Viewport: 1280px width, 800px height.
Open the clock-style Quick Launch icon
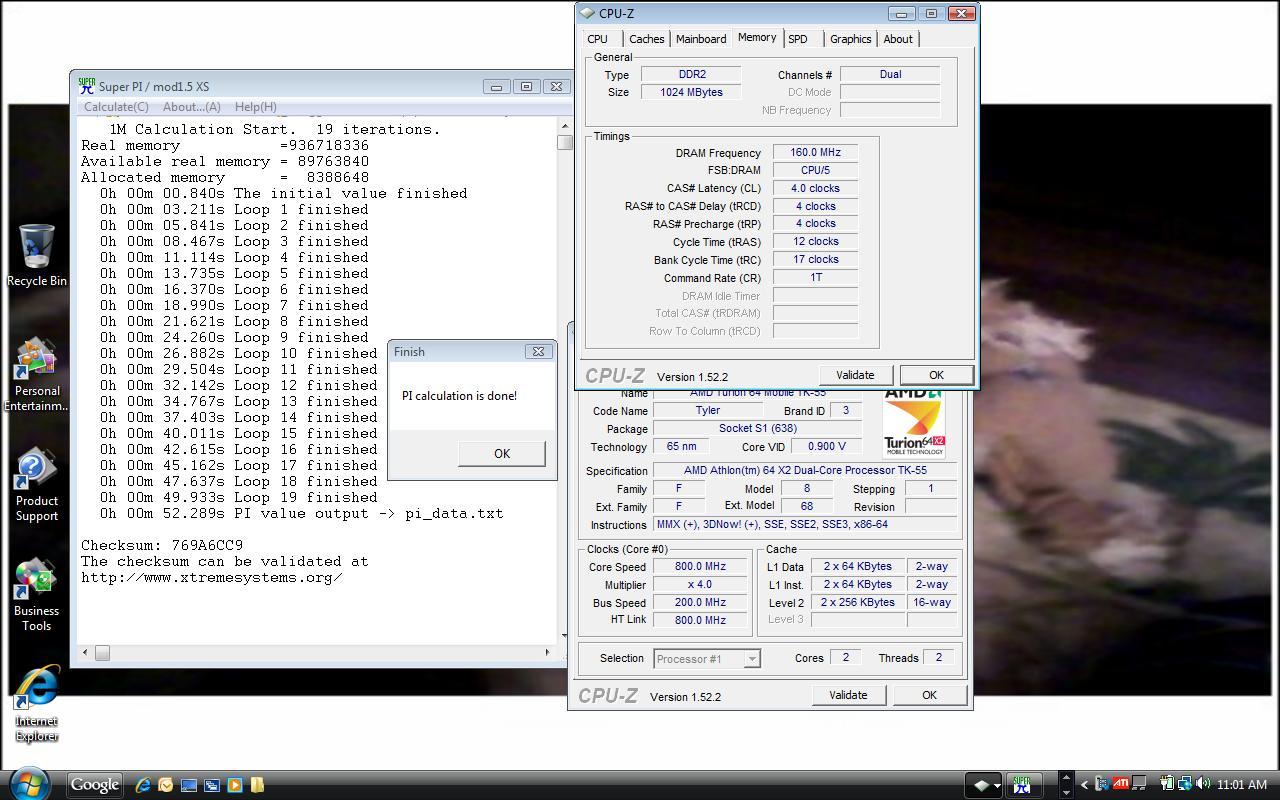(x=166, y=785)
